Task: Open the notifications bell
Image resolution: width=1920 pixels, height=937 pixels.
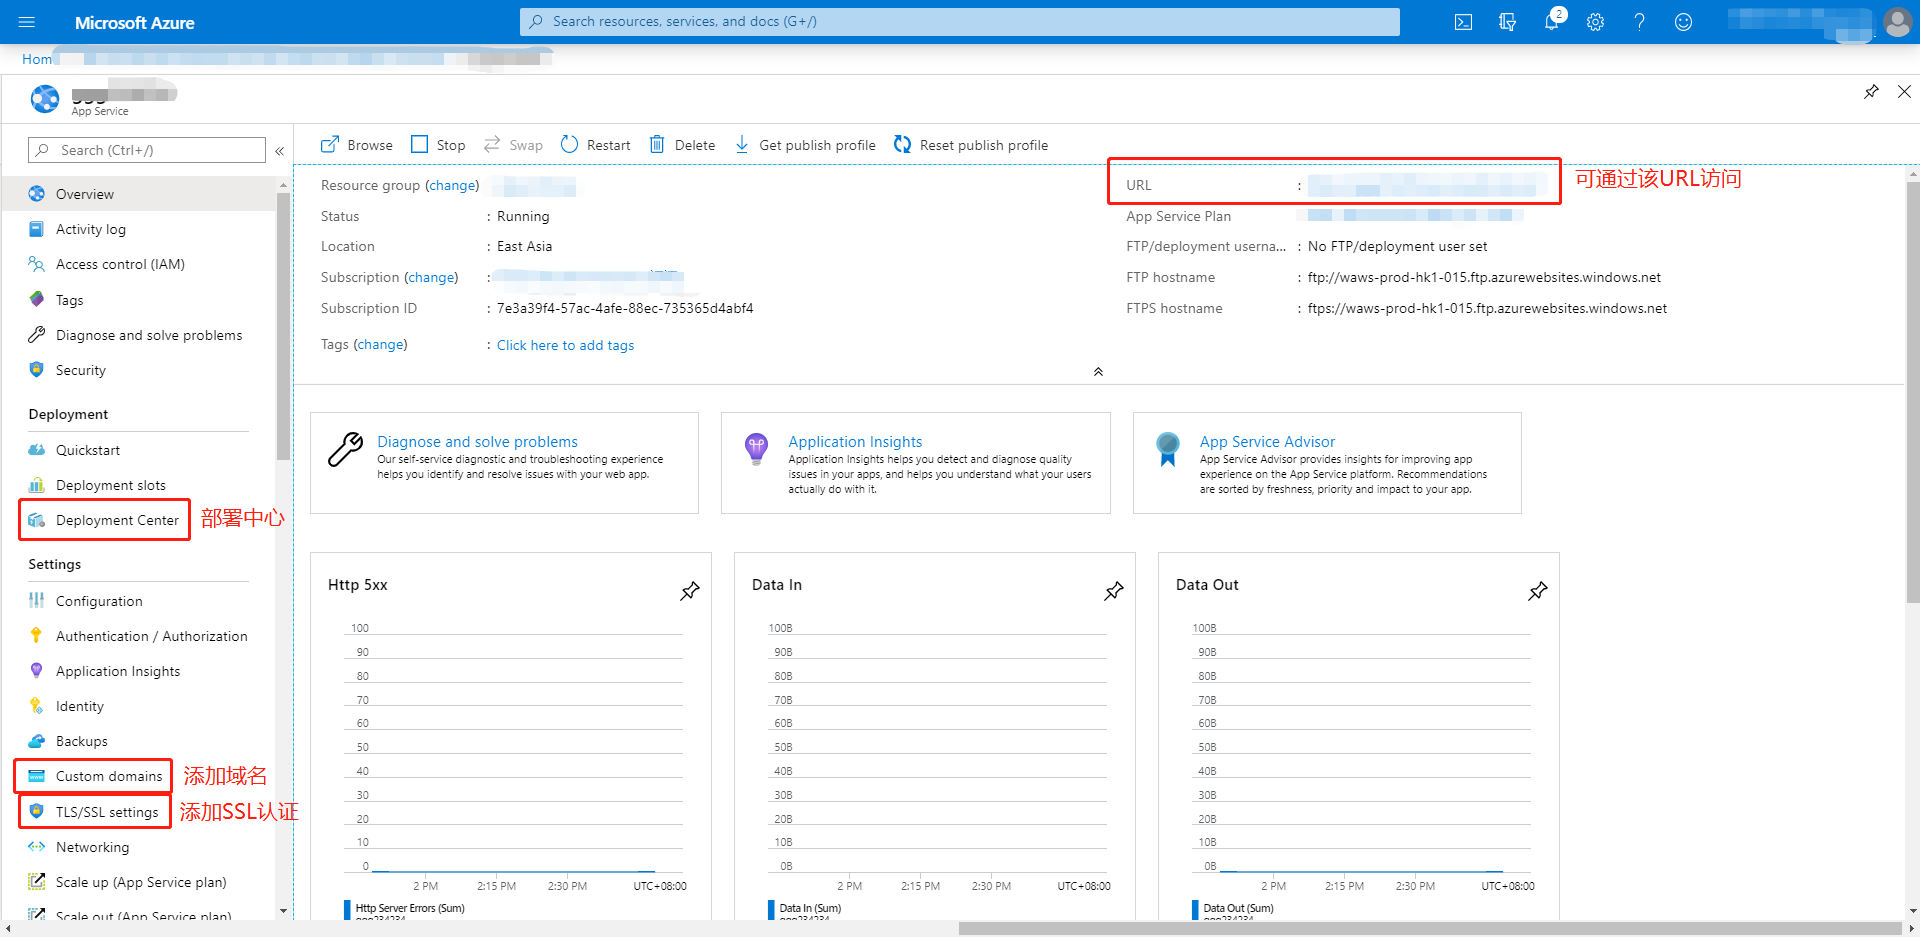Action: pos(1551,22)
